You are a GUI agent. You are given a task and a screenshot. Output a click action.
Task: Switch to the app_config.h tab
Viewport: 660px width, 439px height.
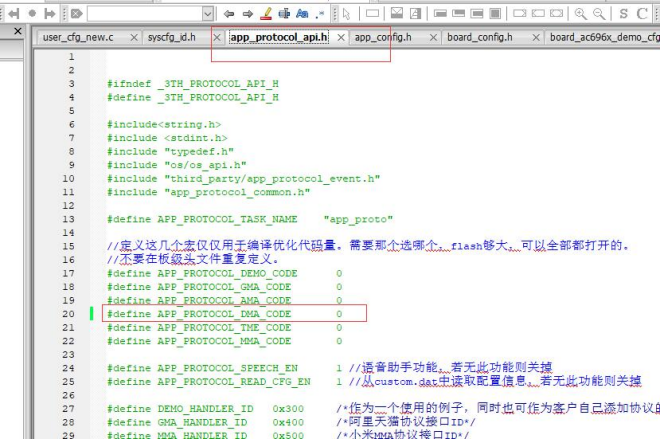pyautogui.click(x=383, y=37)
